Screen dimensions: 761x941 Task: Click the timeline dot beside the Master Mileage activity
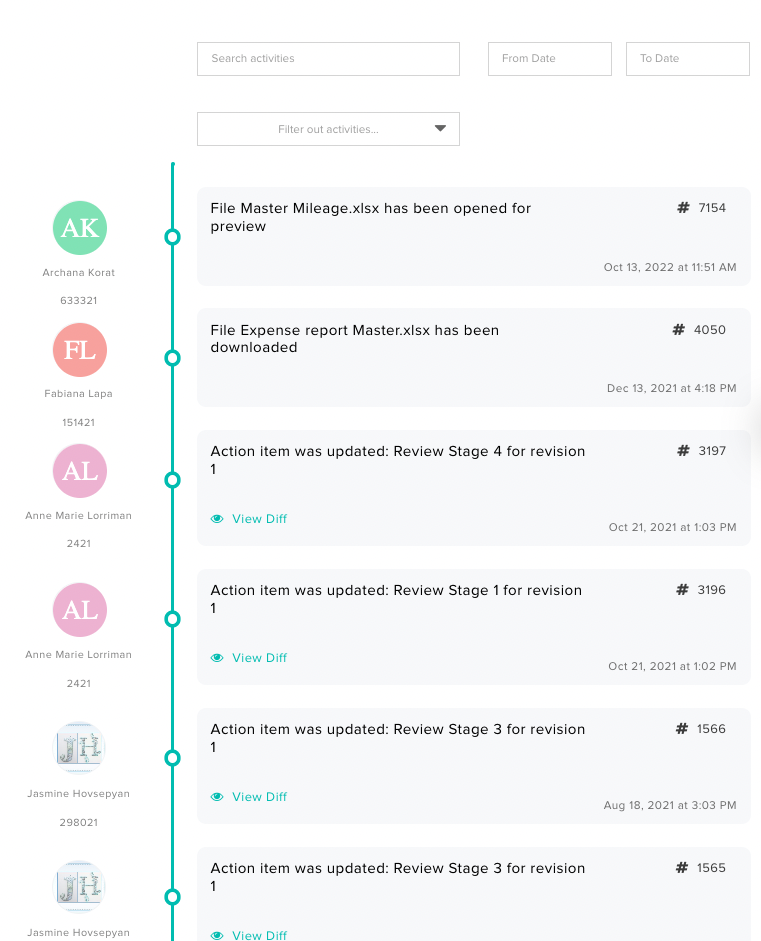[x=172, y=238]
